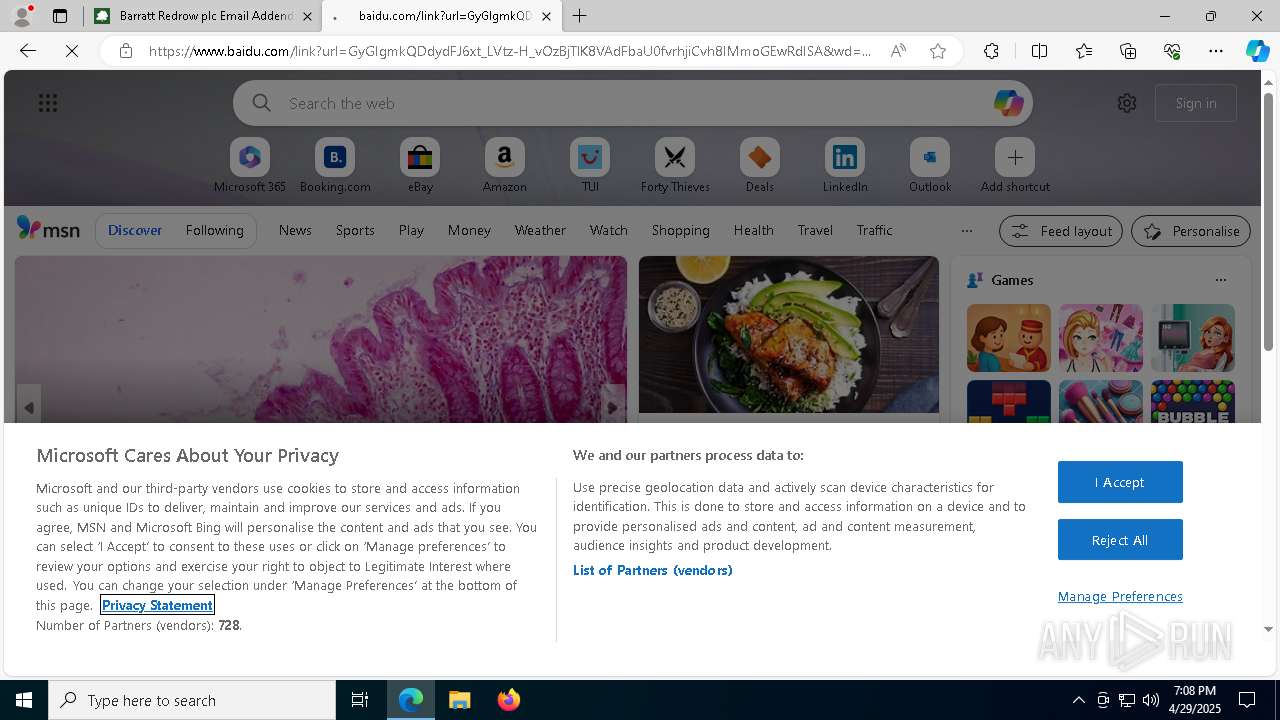Open the Windows Start menu
This screenshot has height=720, width=1280.
tap(24, 700)
